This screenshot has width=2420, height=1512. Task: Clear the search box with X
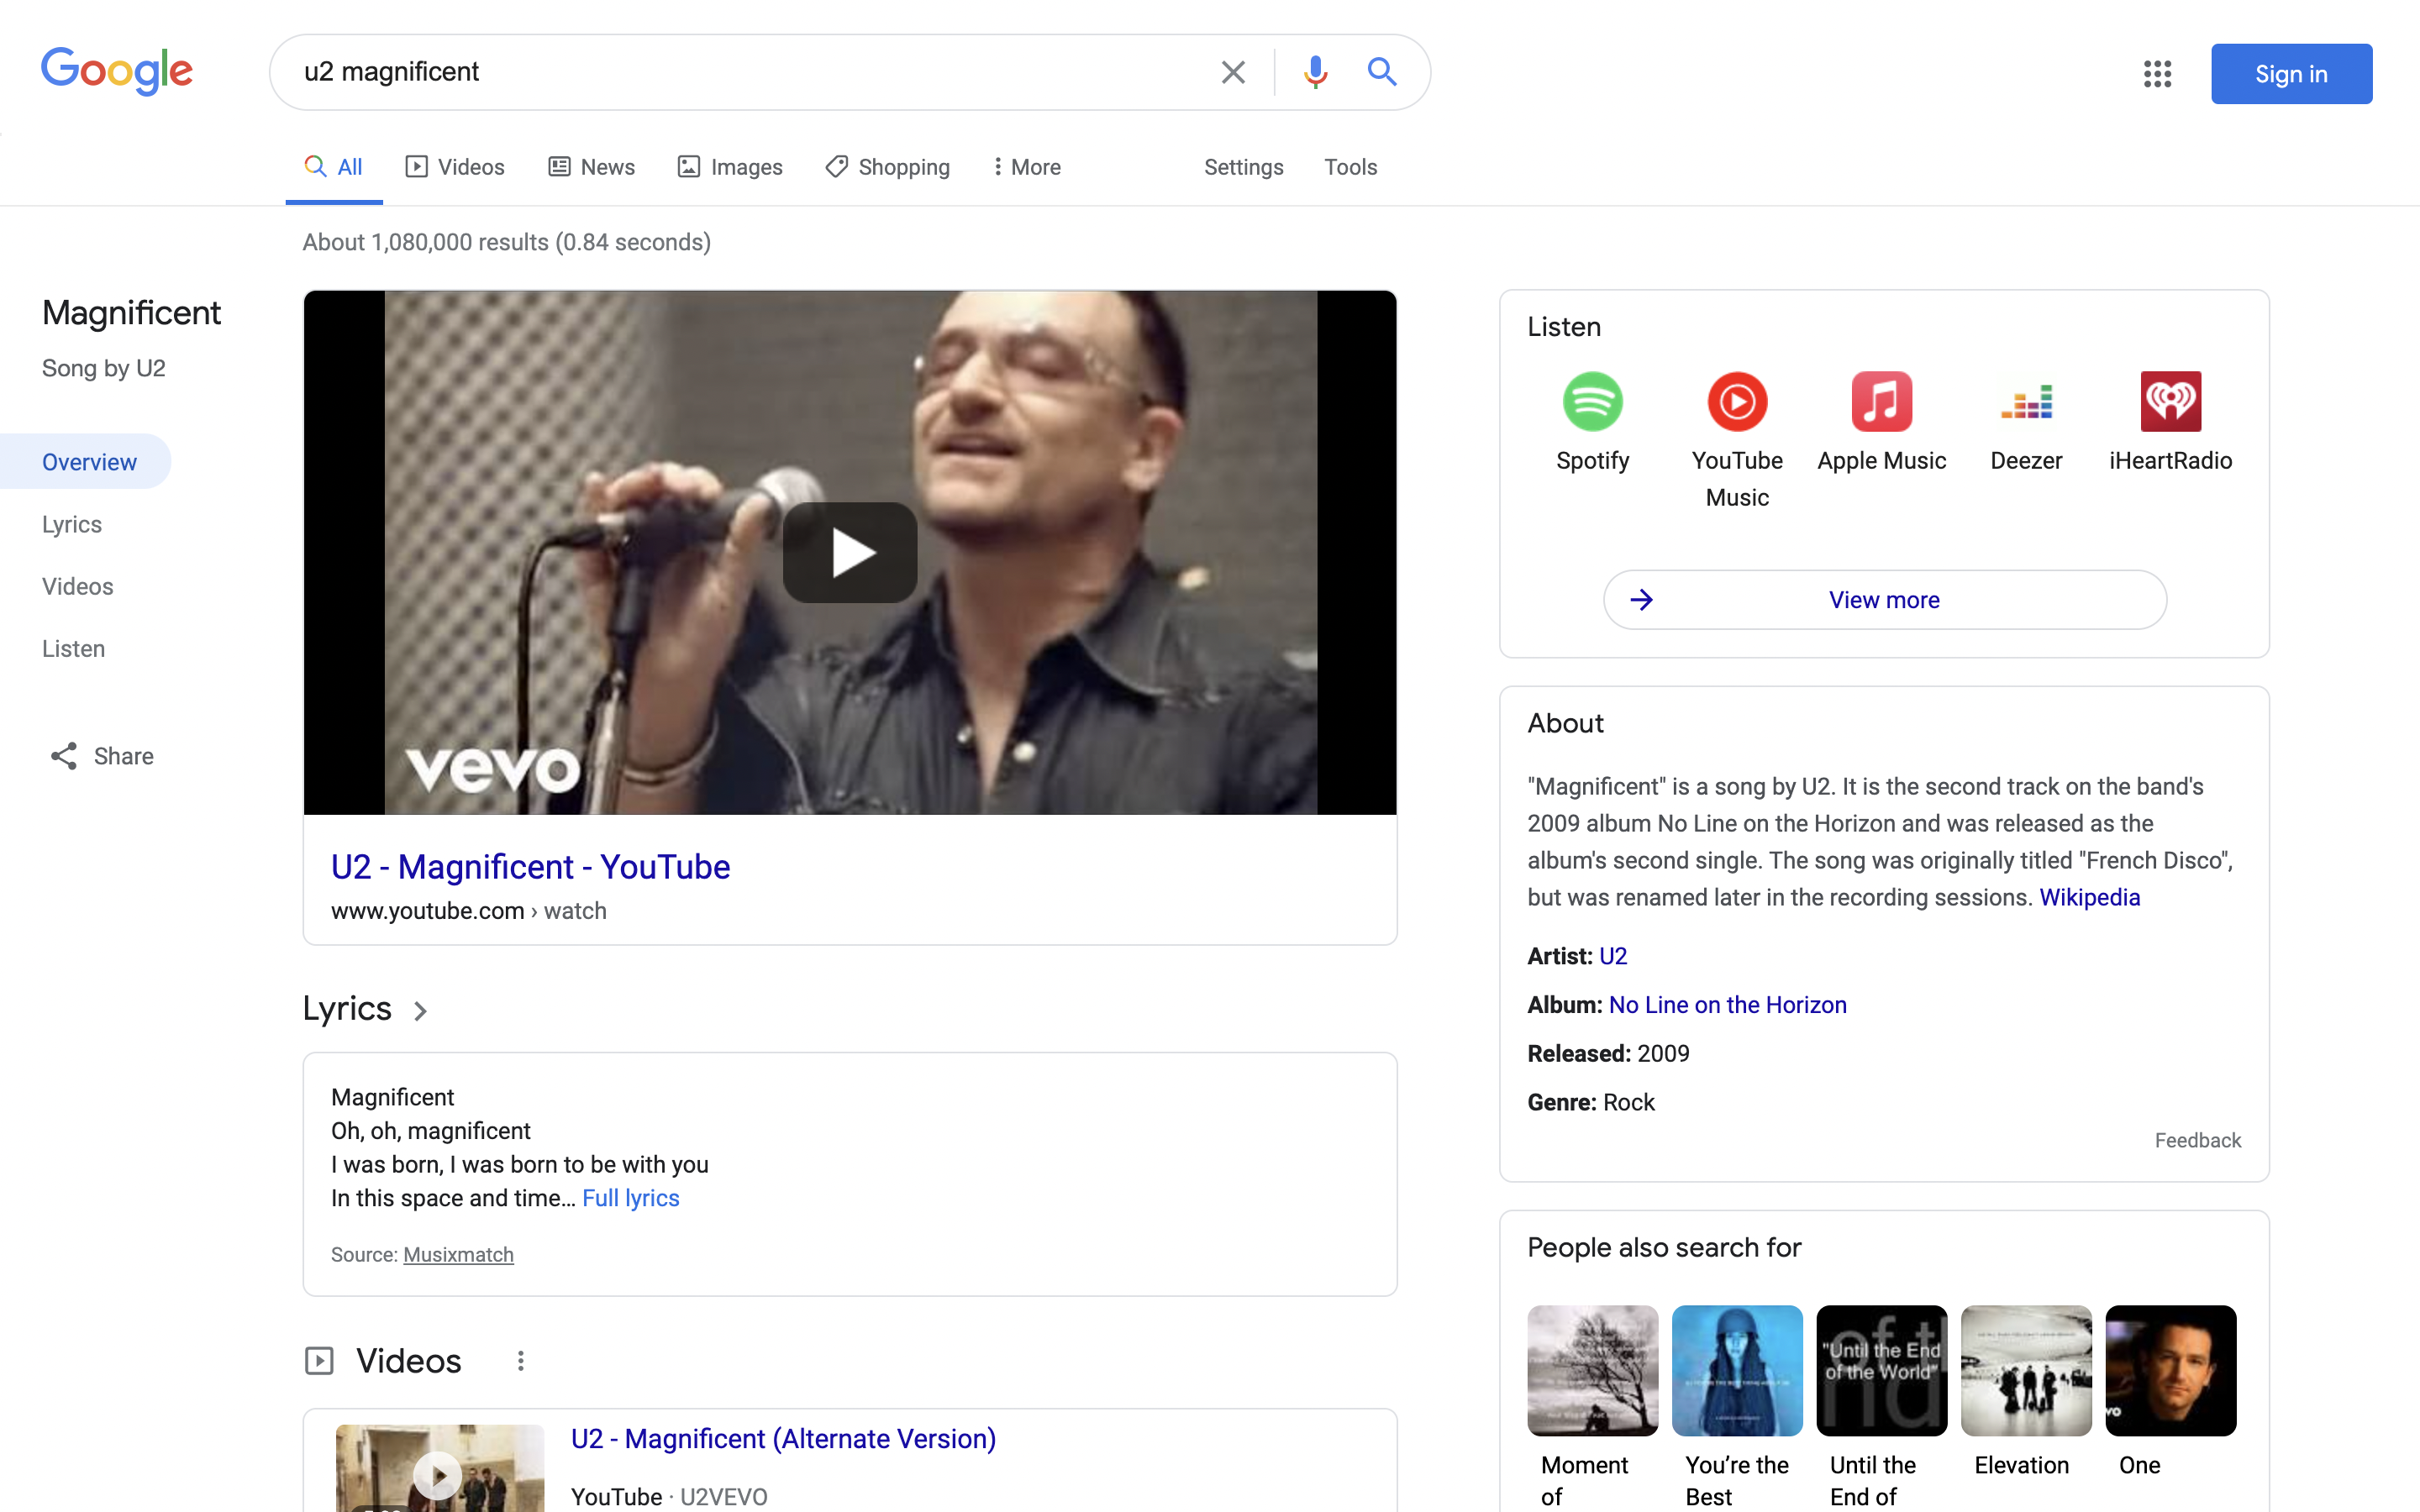coord(1233,72)
